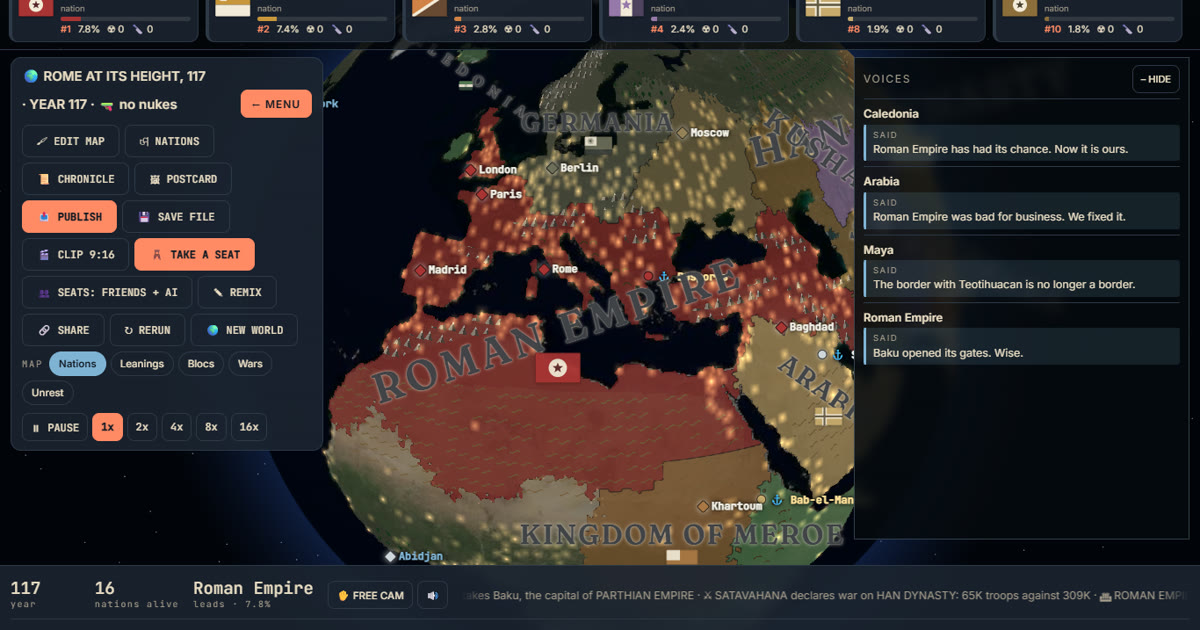This screenshot has width=1200, height=630.
Task: Click the Arabia flag on the map
Action: 828,415
